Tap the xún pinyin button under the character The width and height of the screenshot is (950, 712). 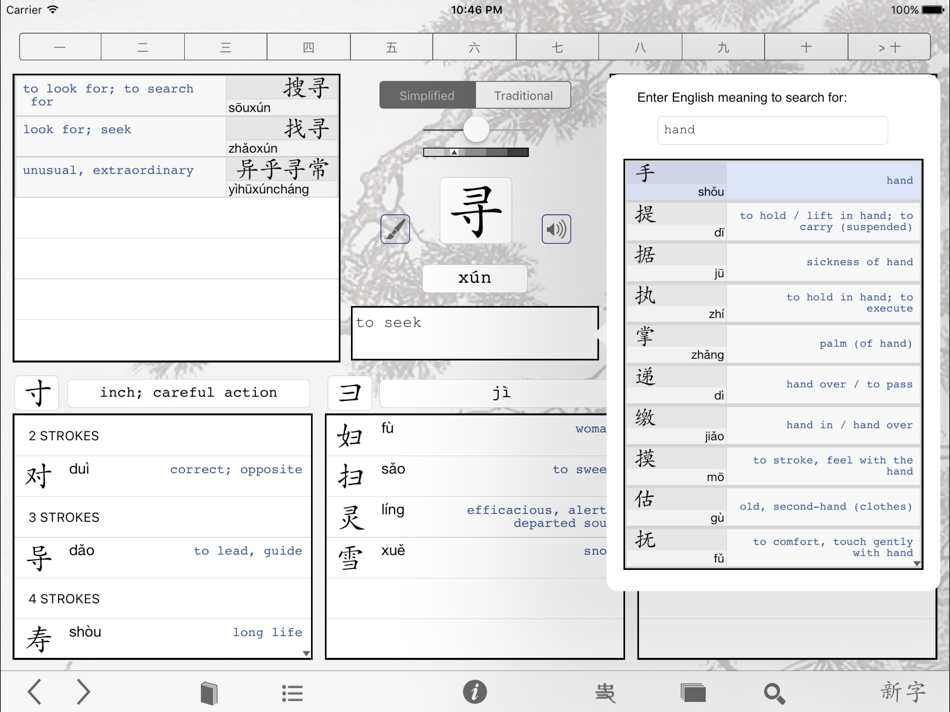pyautogui.click(x=474, y=278)
